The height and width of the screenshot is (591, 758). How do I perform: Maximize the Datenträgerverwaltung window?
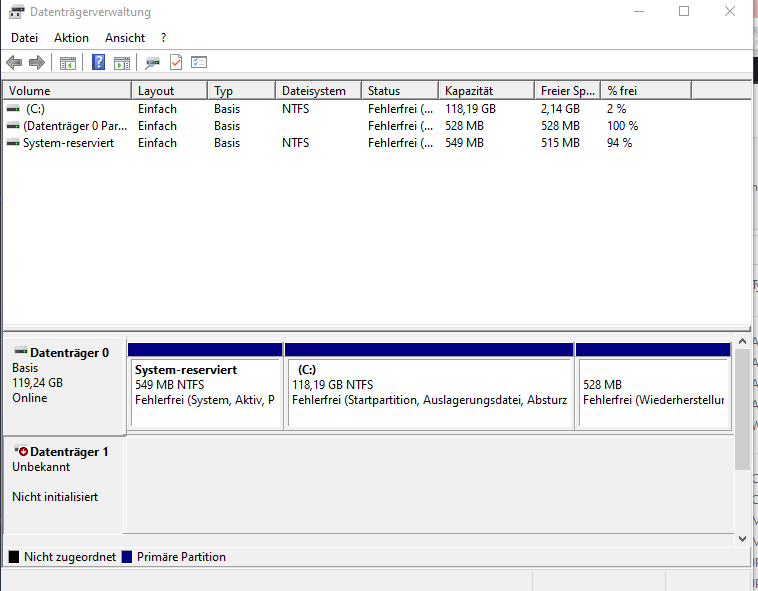pyautogui.click(x=684, y=12)
